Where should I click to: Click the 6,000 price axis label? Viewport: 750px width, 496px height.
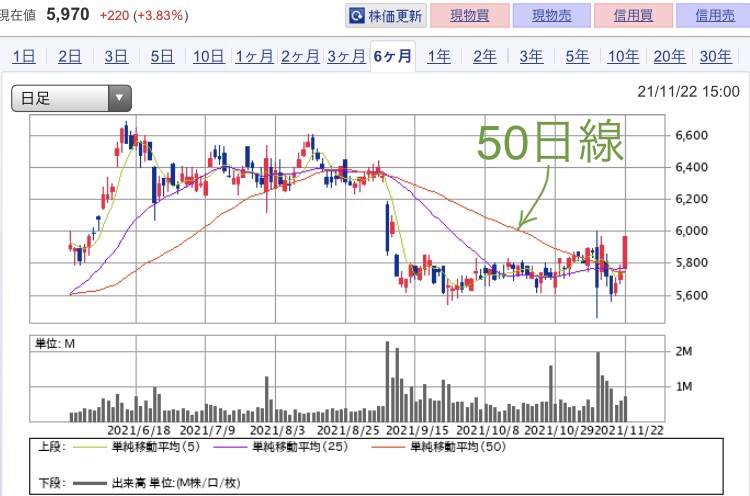pos(691,231)
